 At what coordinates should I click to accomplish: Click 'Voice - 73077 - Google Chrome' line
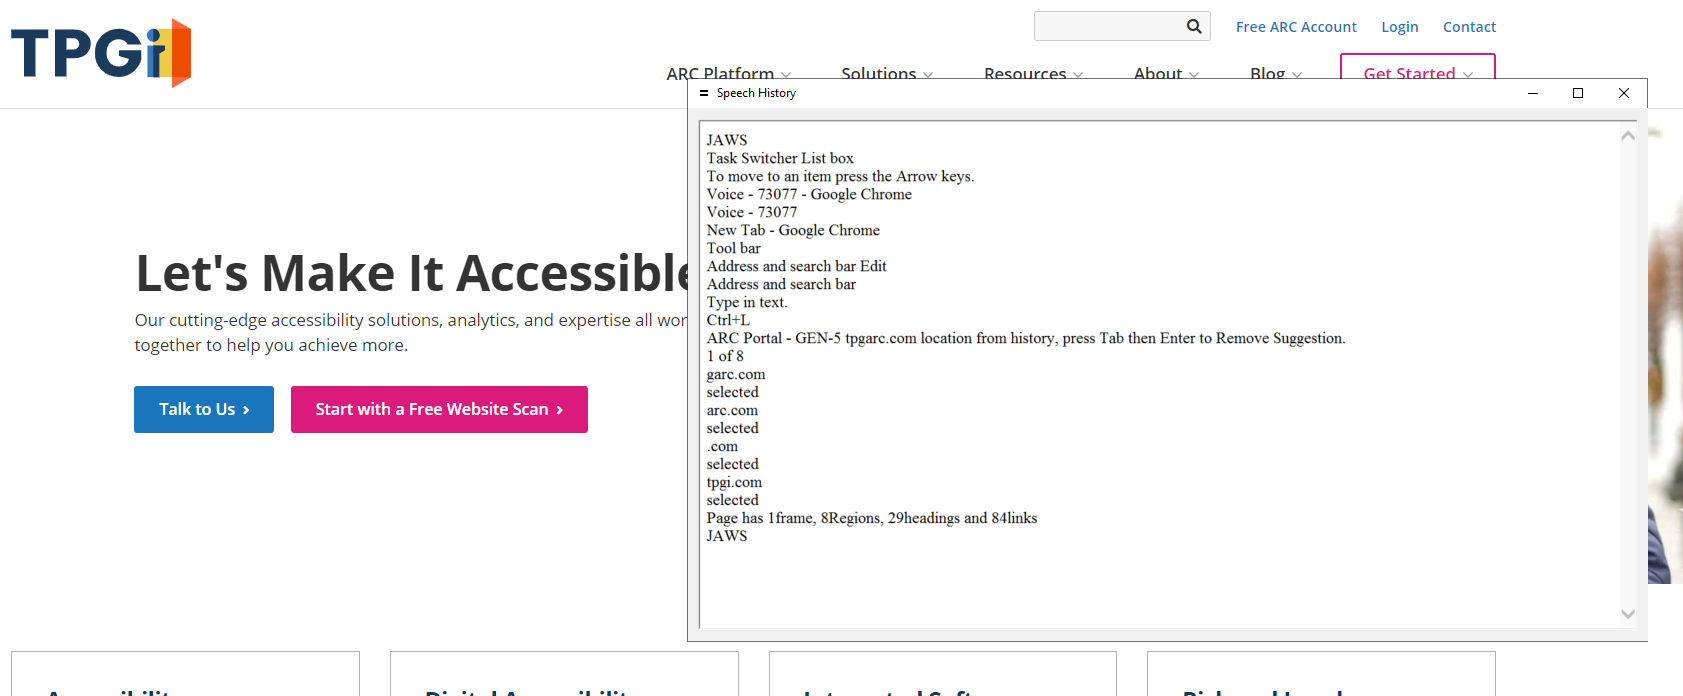coord(809,194)
